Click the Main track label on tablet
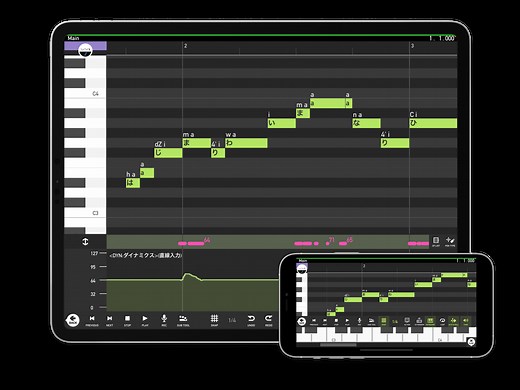The image size is (520, 390). (73, 38)
